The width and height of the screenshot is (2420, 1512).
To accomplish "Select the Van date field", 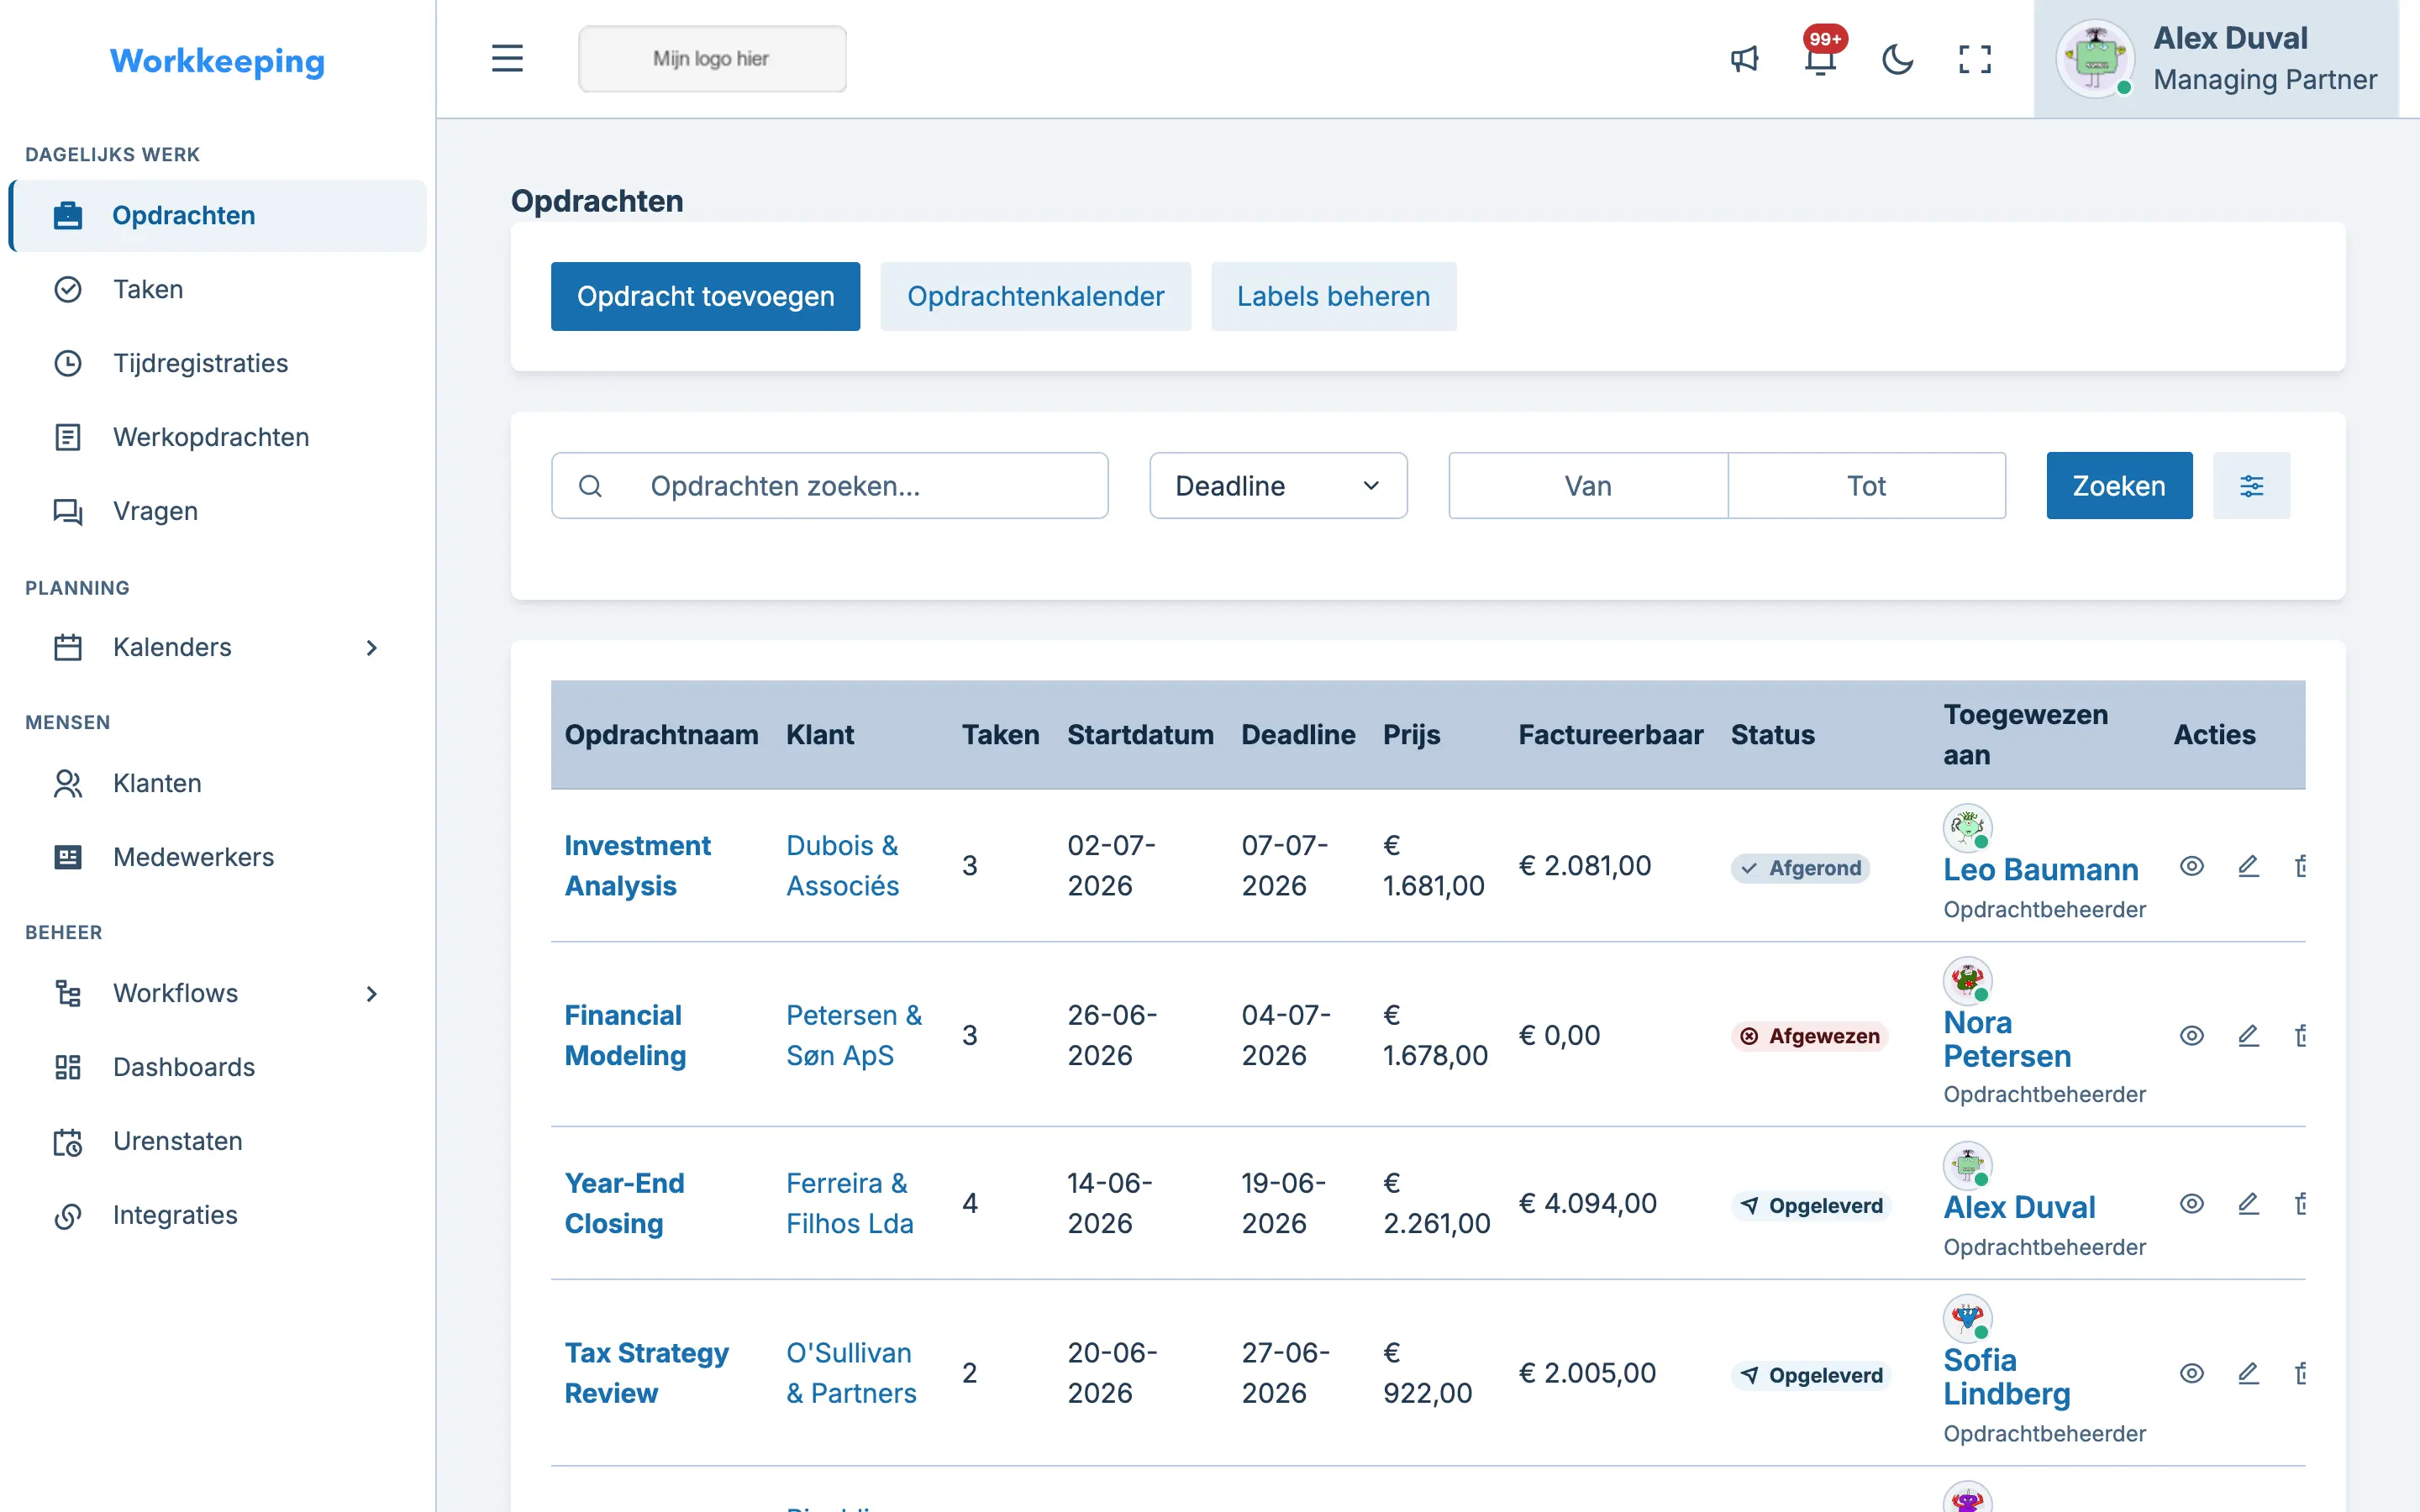I will pyautogui.click(x=1588, y=486).
